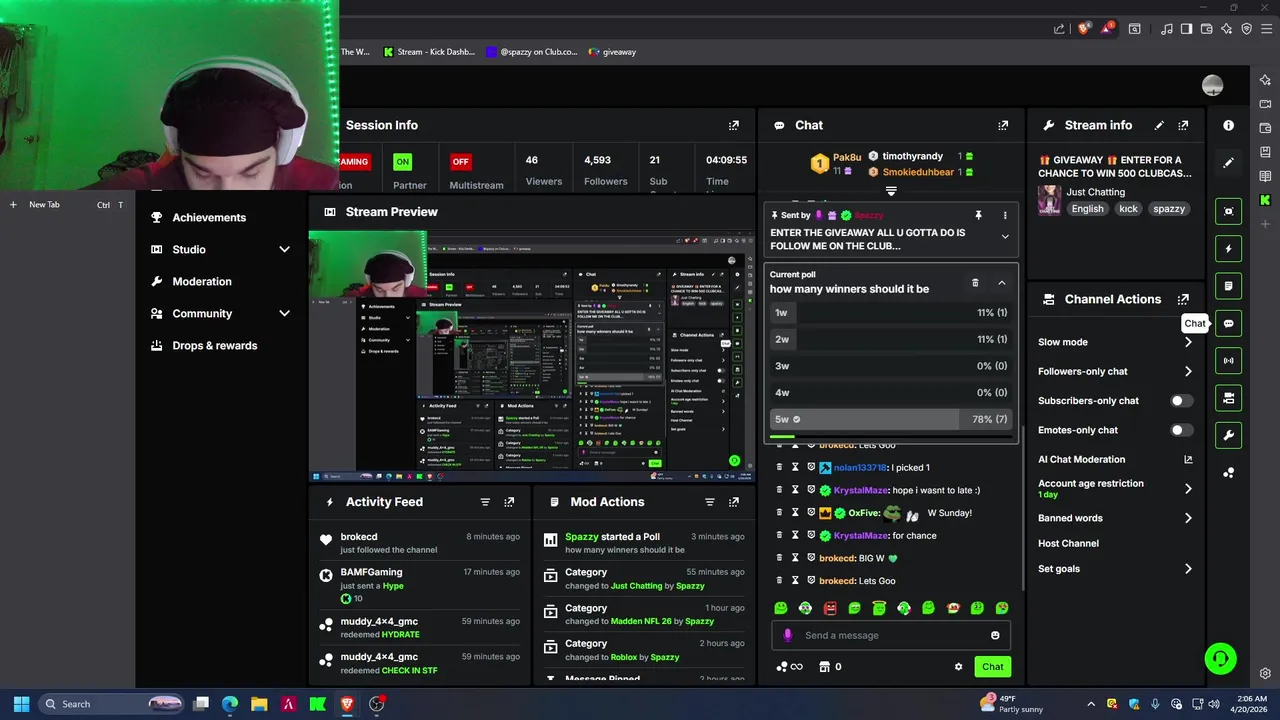The width and height of the screenshot is (1280, 720).
Task: Open chat settings gear beside Chat button
Action: pos(958,667)
